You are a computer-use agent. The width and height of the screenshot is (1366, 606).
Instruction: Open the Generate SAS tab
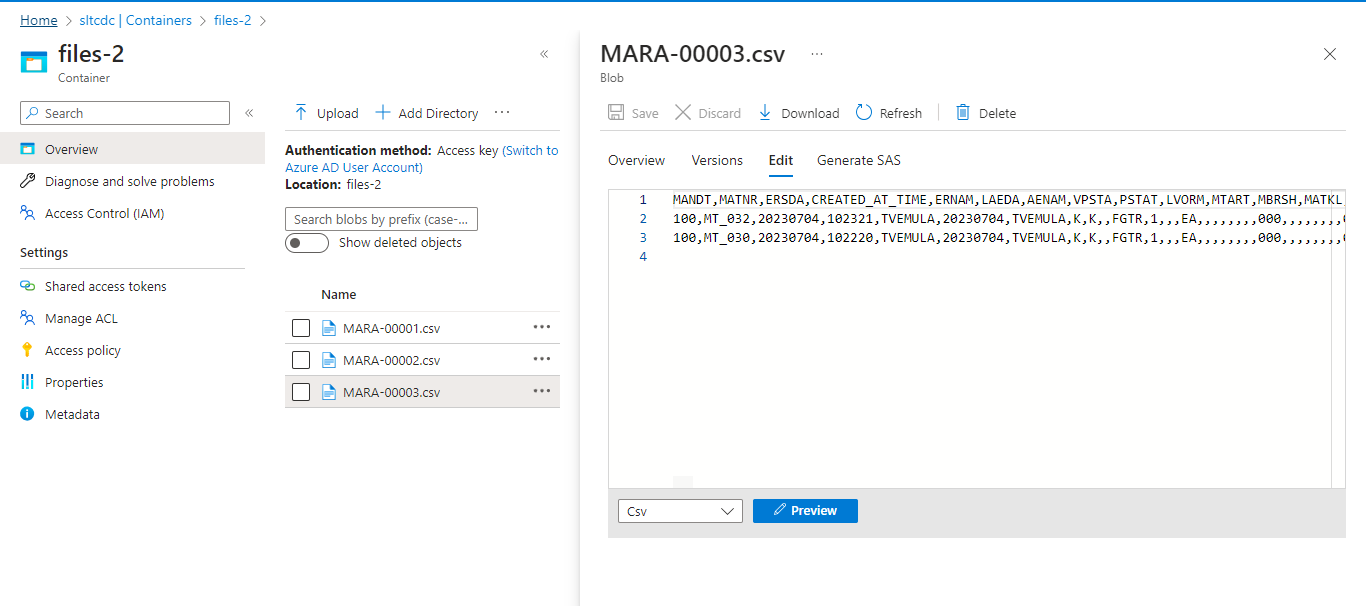pyautogui.click(x=858, y=160)
